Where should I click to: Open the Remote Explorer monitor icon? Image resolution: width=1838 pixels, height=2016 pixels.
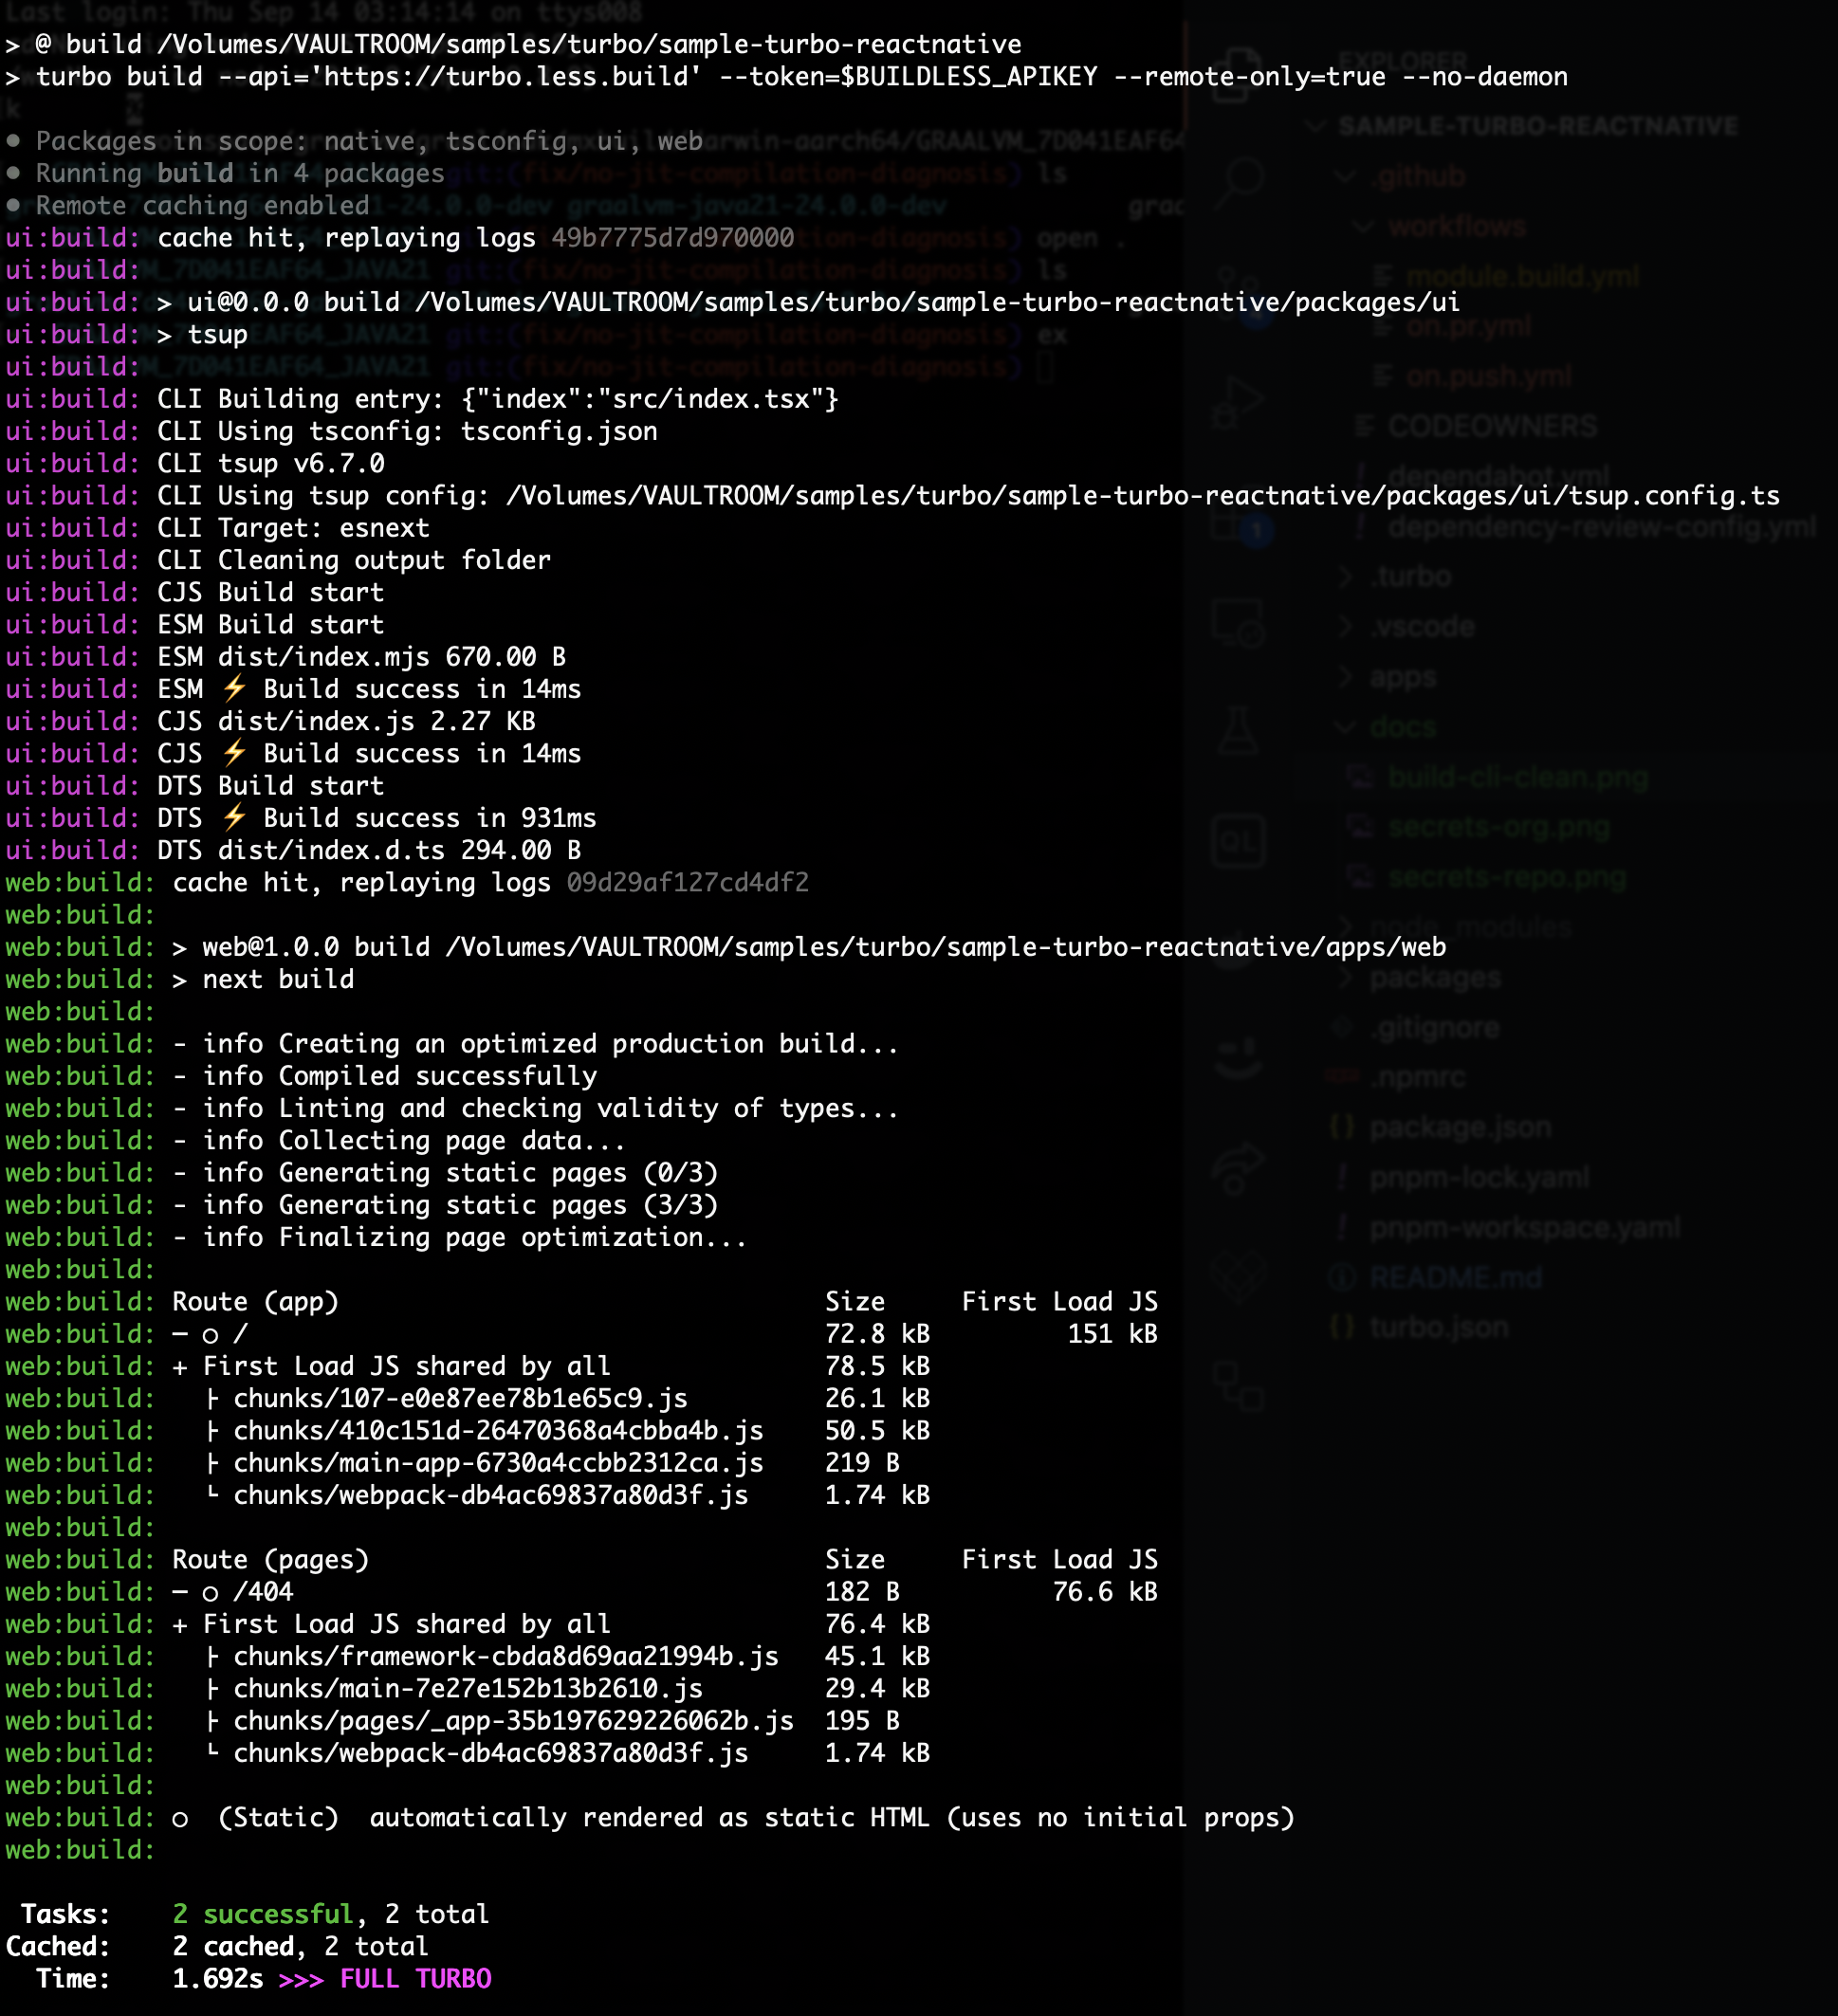(x=1238, y=622)
